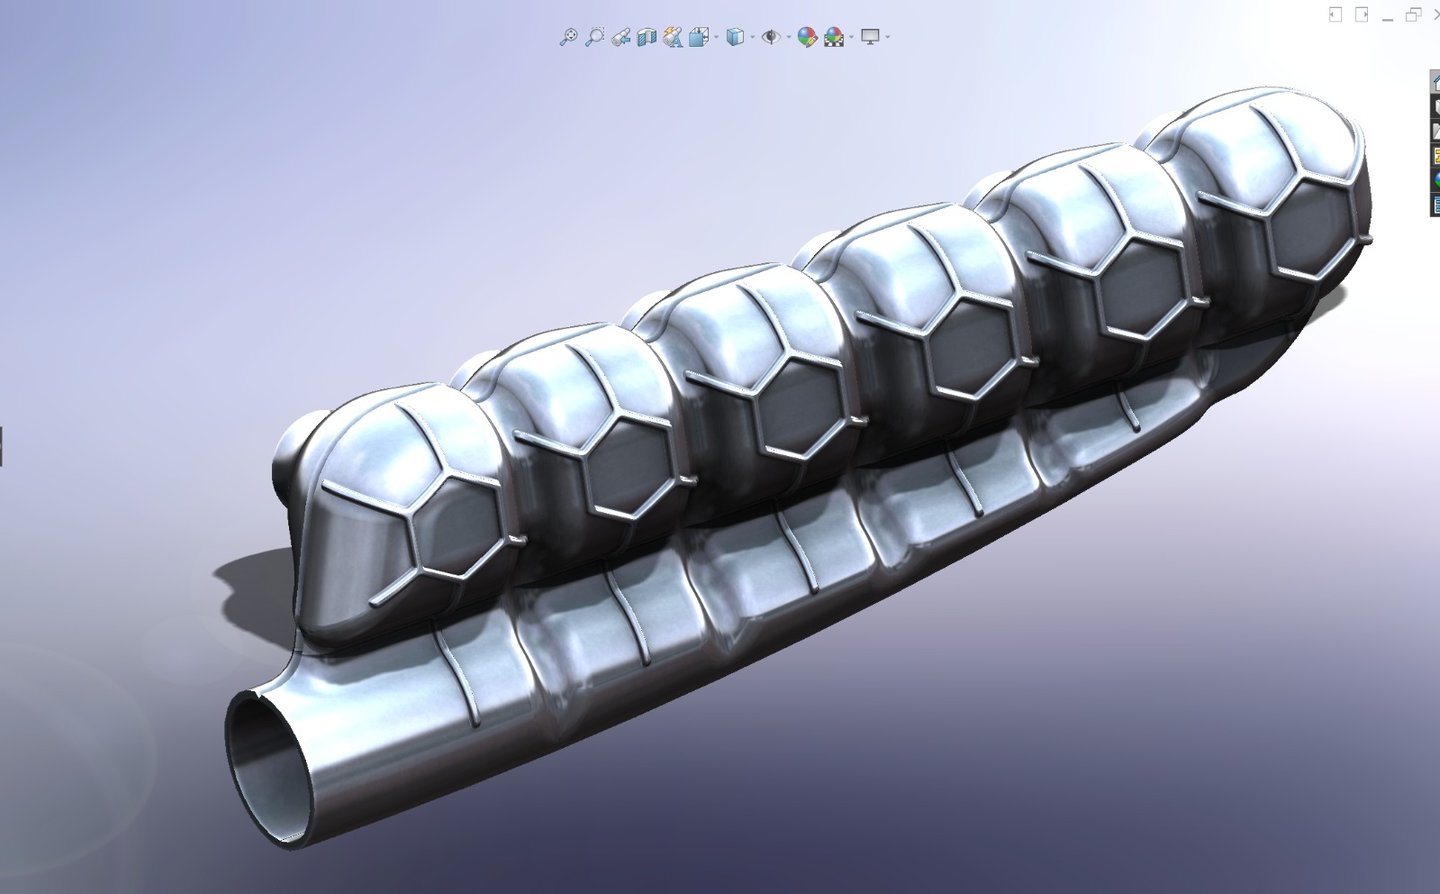Open the Edit Appearance color ball tool

808,38
